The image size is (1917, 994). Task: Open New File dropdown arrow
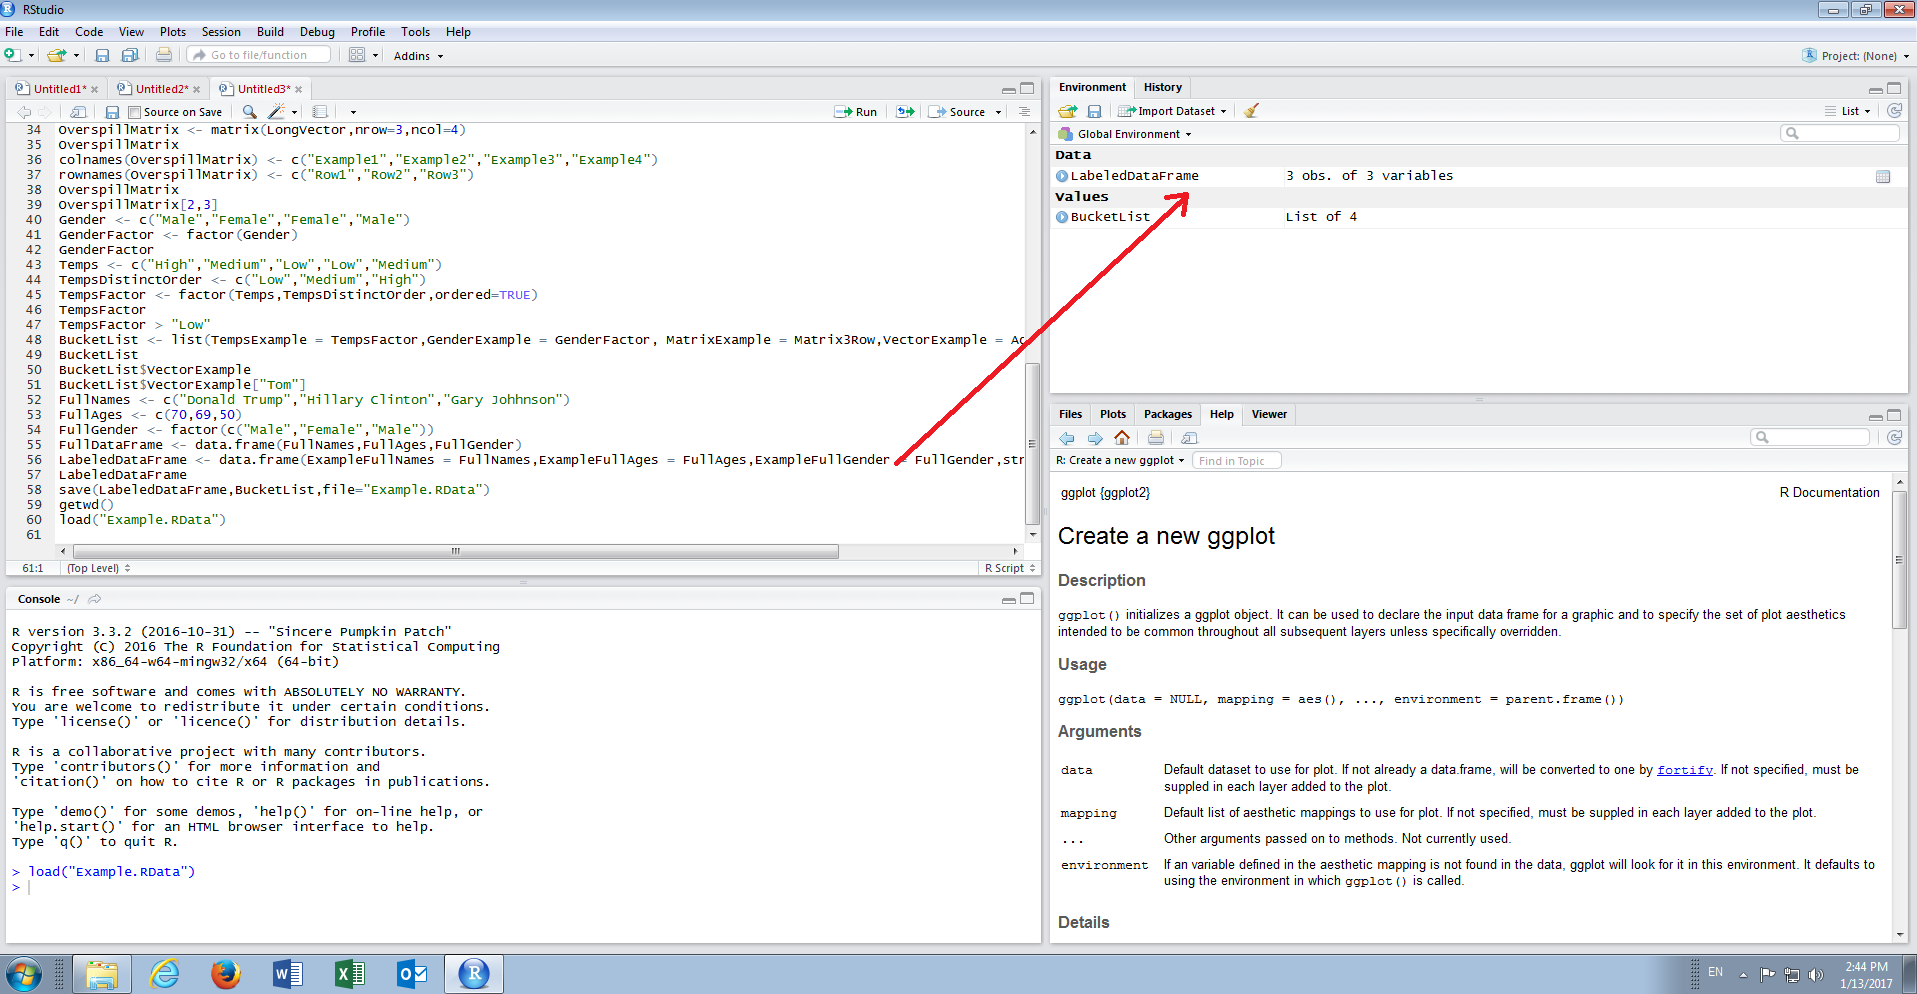pos(32,56)
